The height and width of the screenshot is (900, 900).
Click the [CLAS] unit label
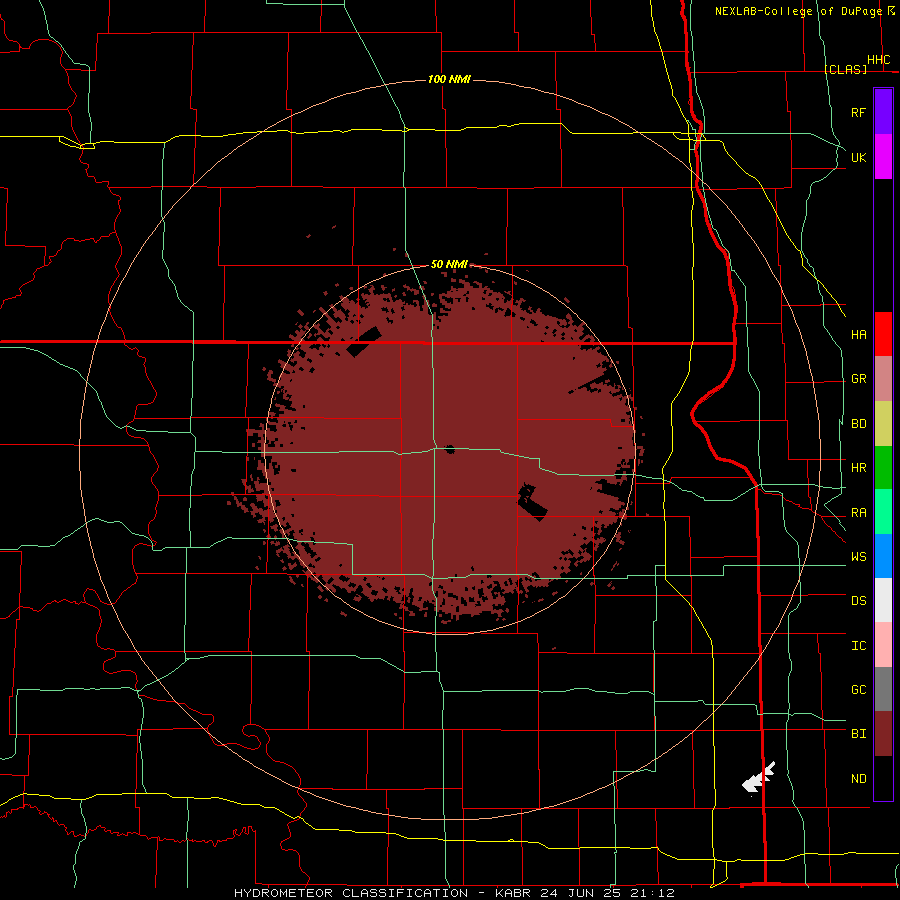(845, 69)
